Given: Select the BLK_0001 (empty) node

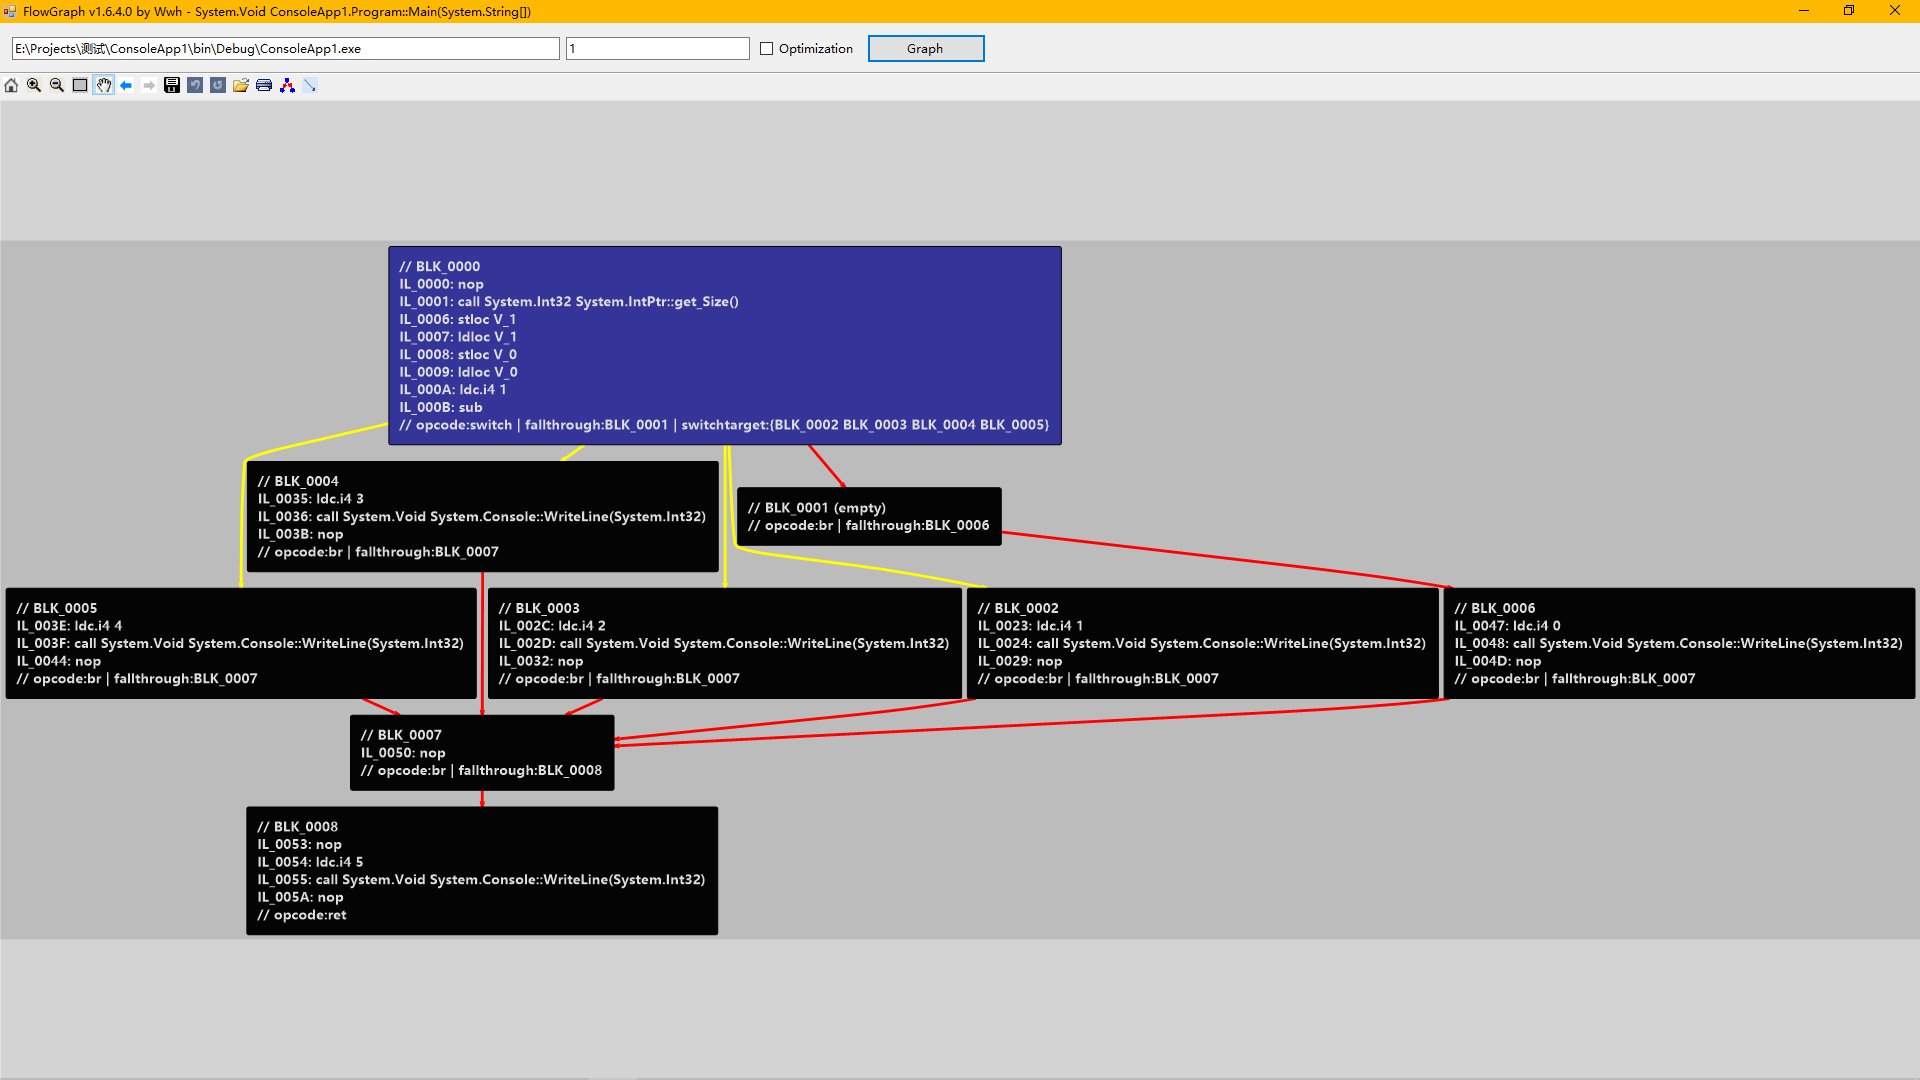Looking at the screenshot, I should tap(868, 516).
